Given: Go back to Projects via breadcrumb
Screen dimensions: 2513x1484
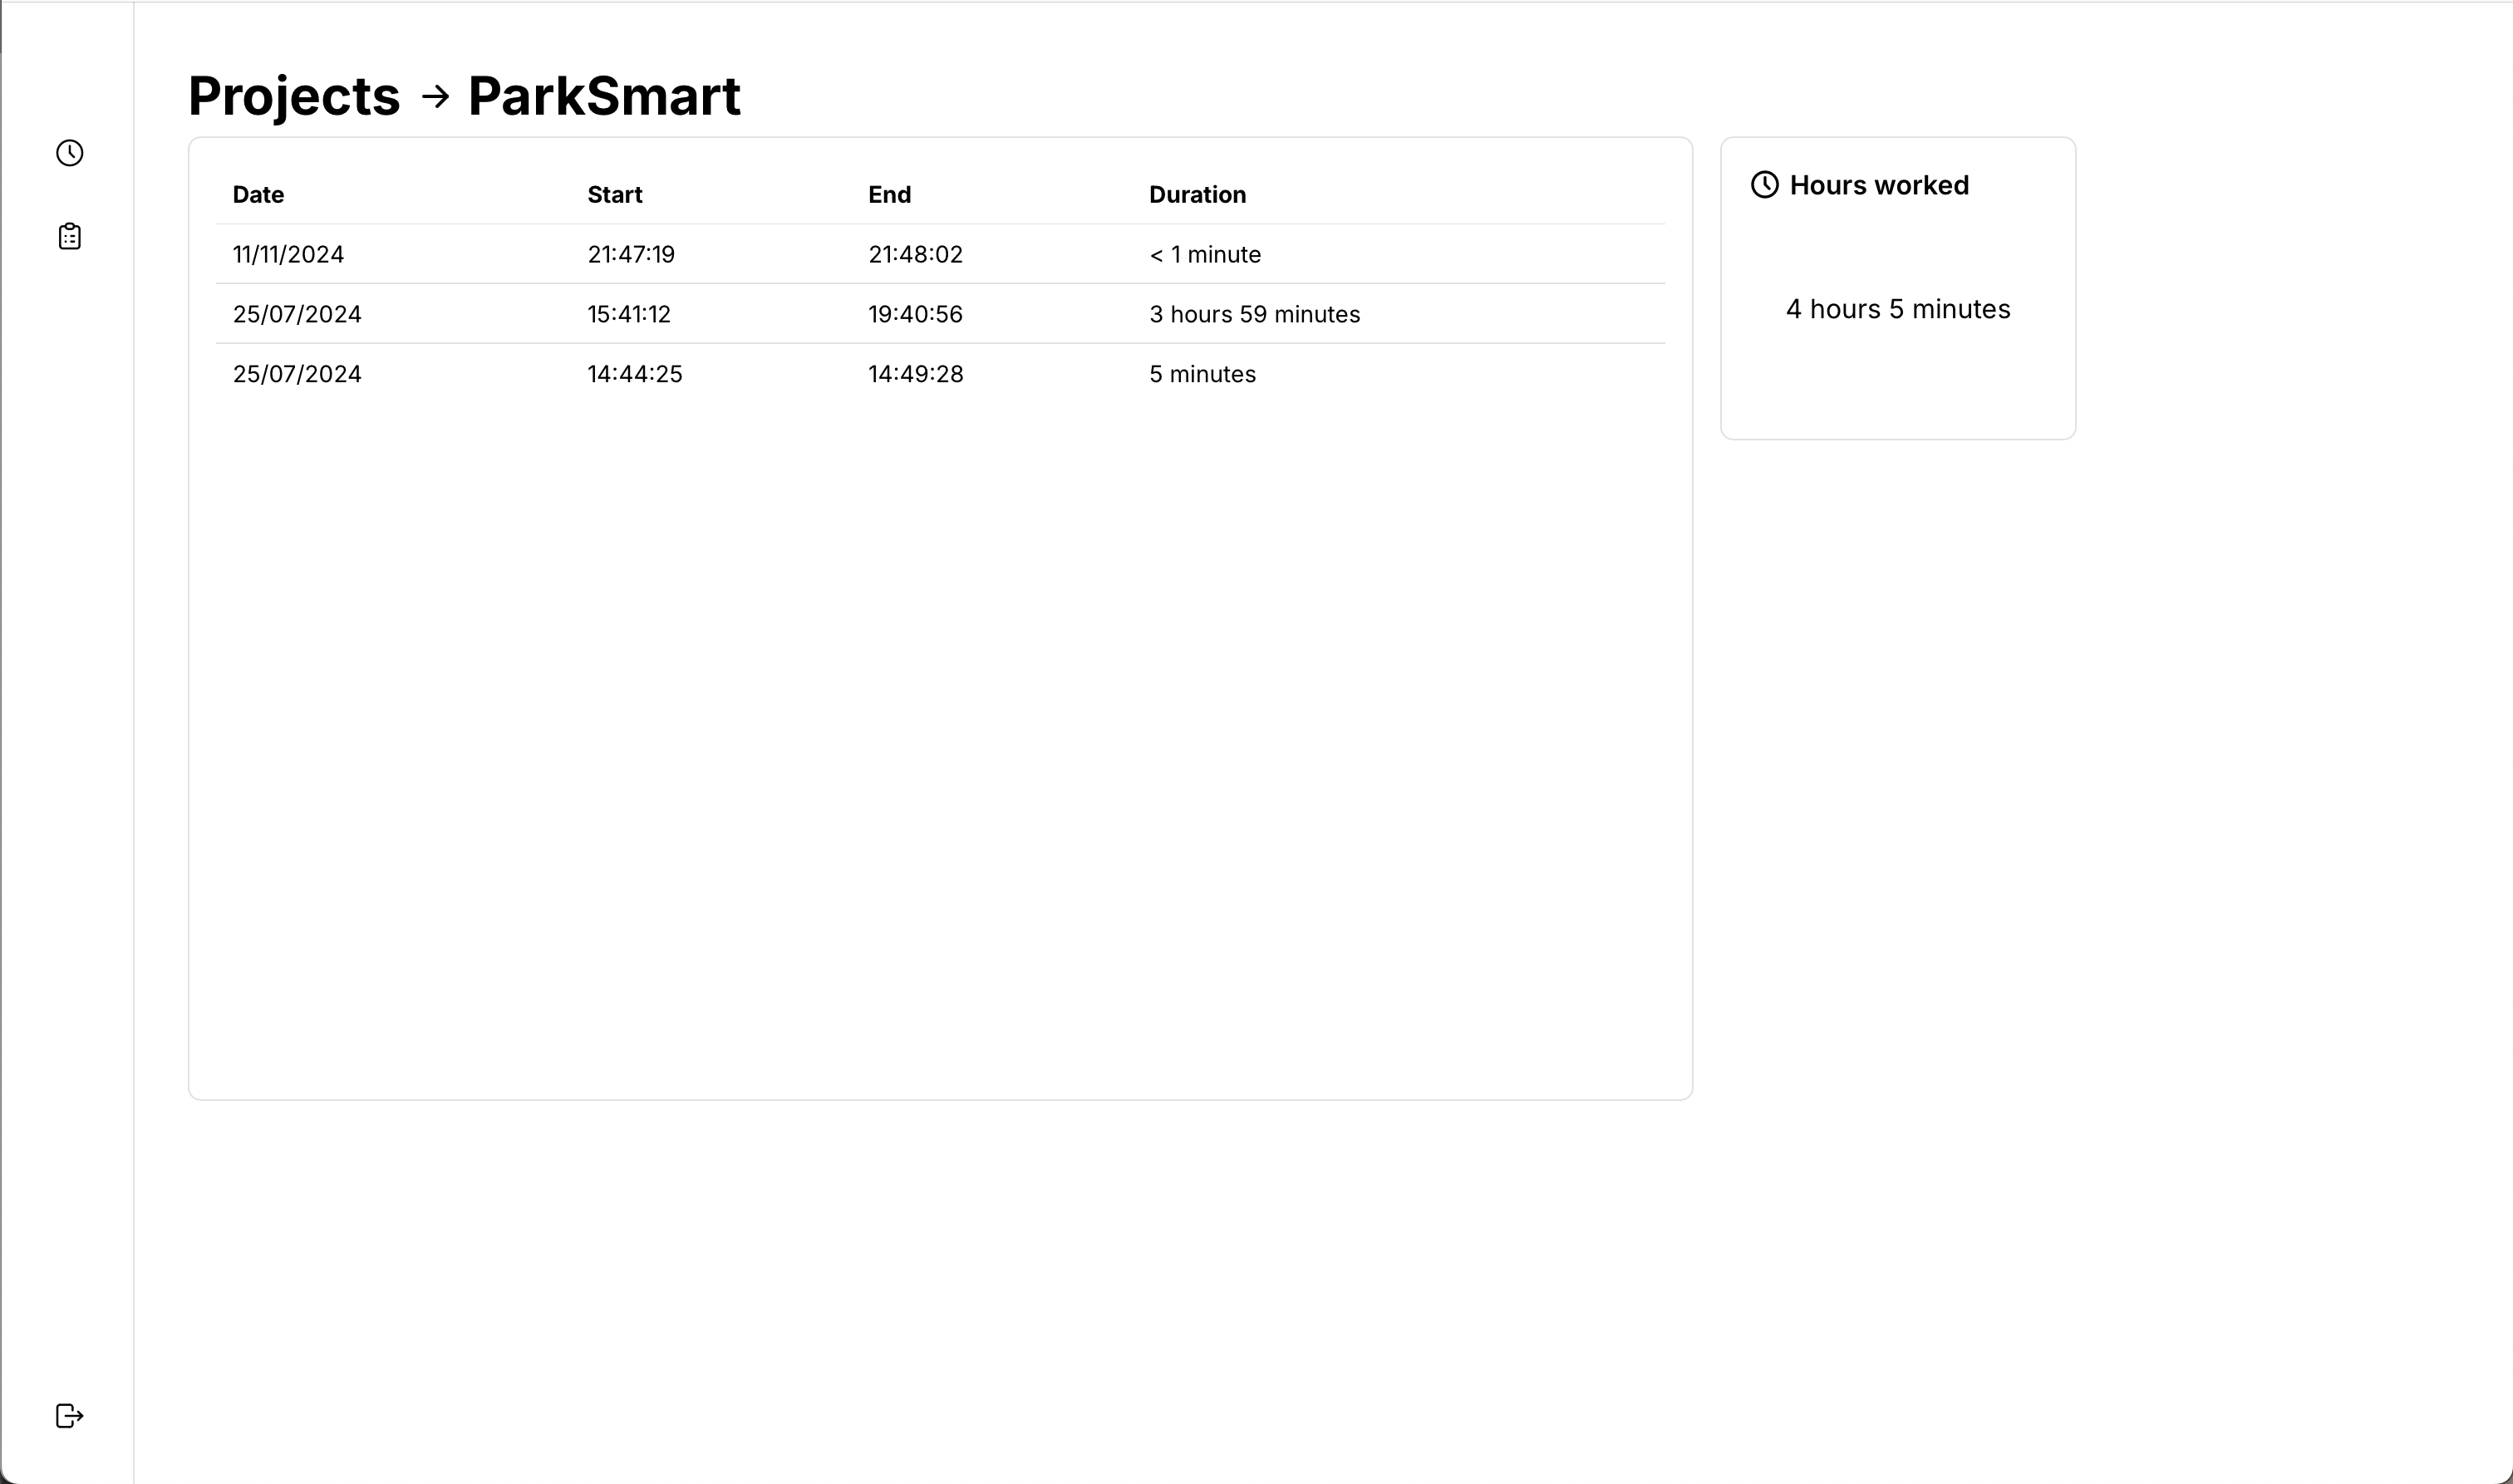Looking at the screenshot, I should 294,96.
